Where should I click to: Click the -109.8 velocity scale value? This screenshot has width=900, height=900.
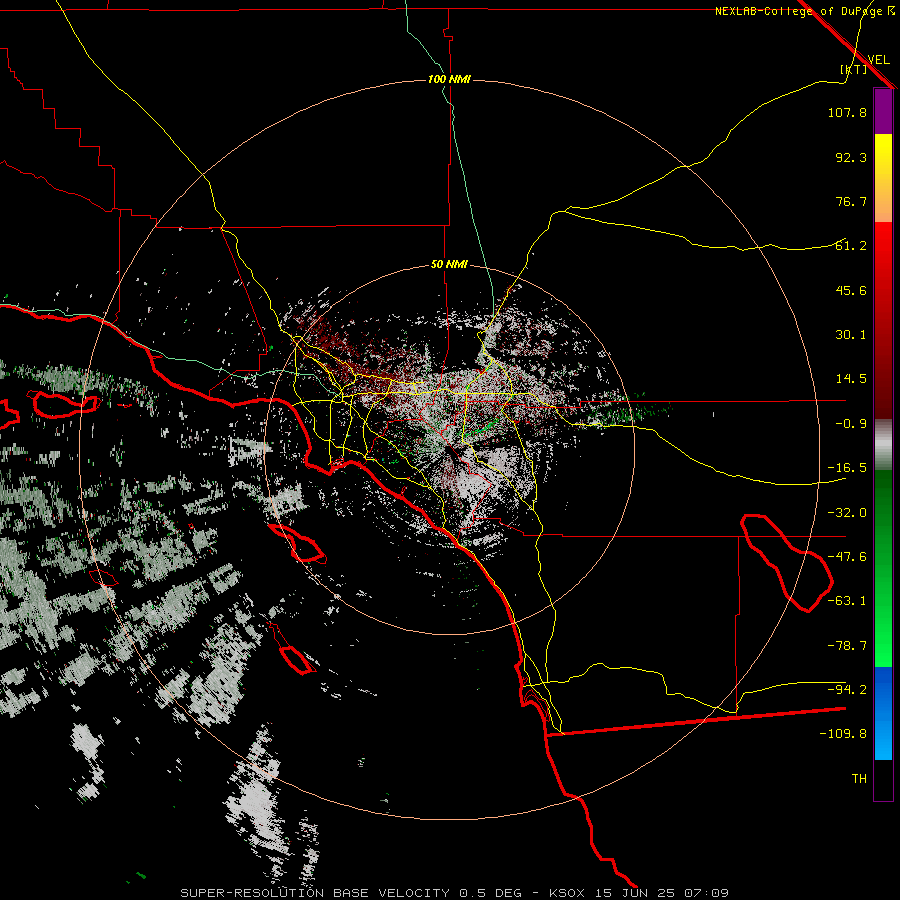[x=843, y=734]
